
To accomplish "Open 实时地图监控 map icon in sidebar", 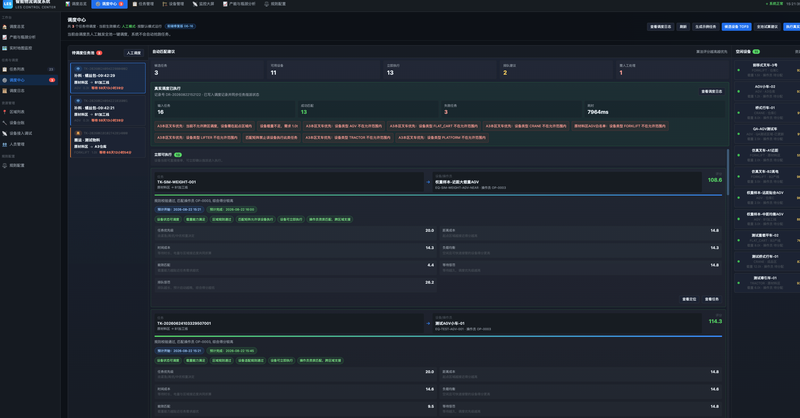I will 5,48.
